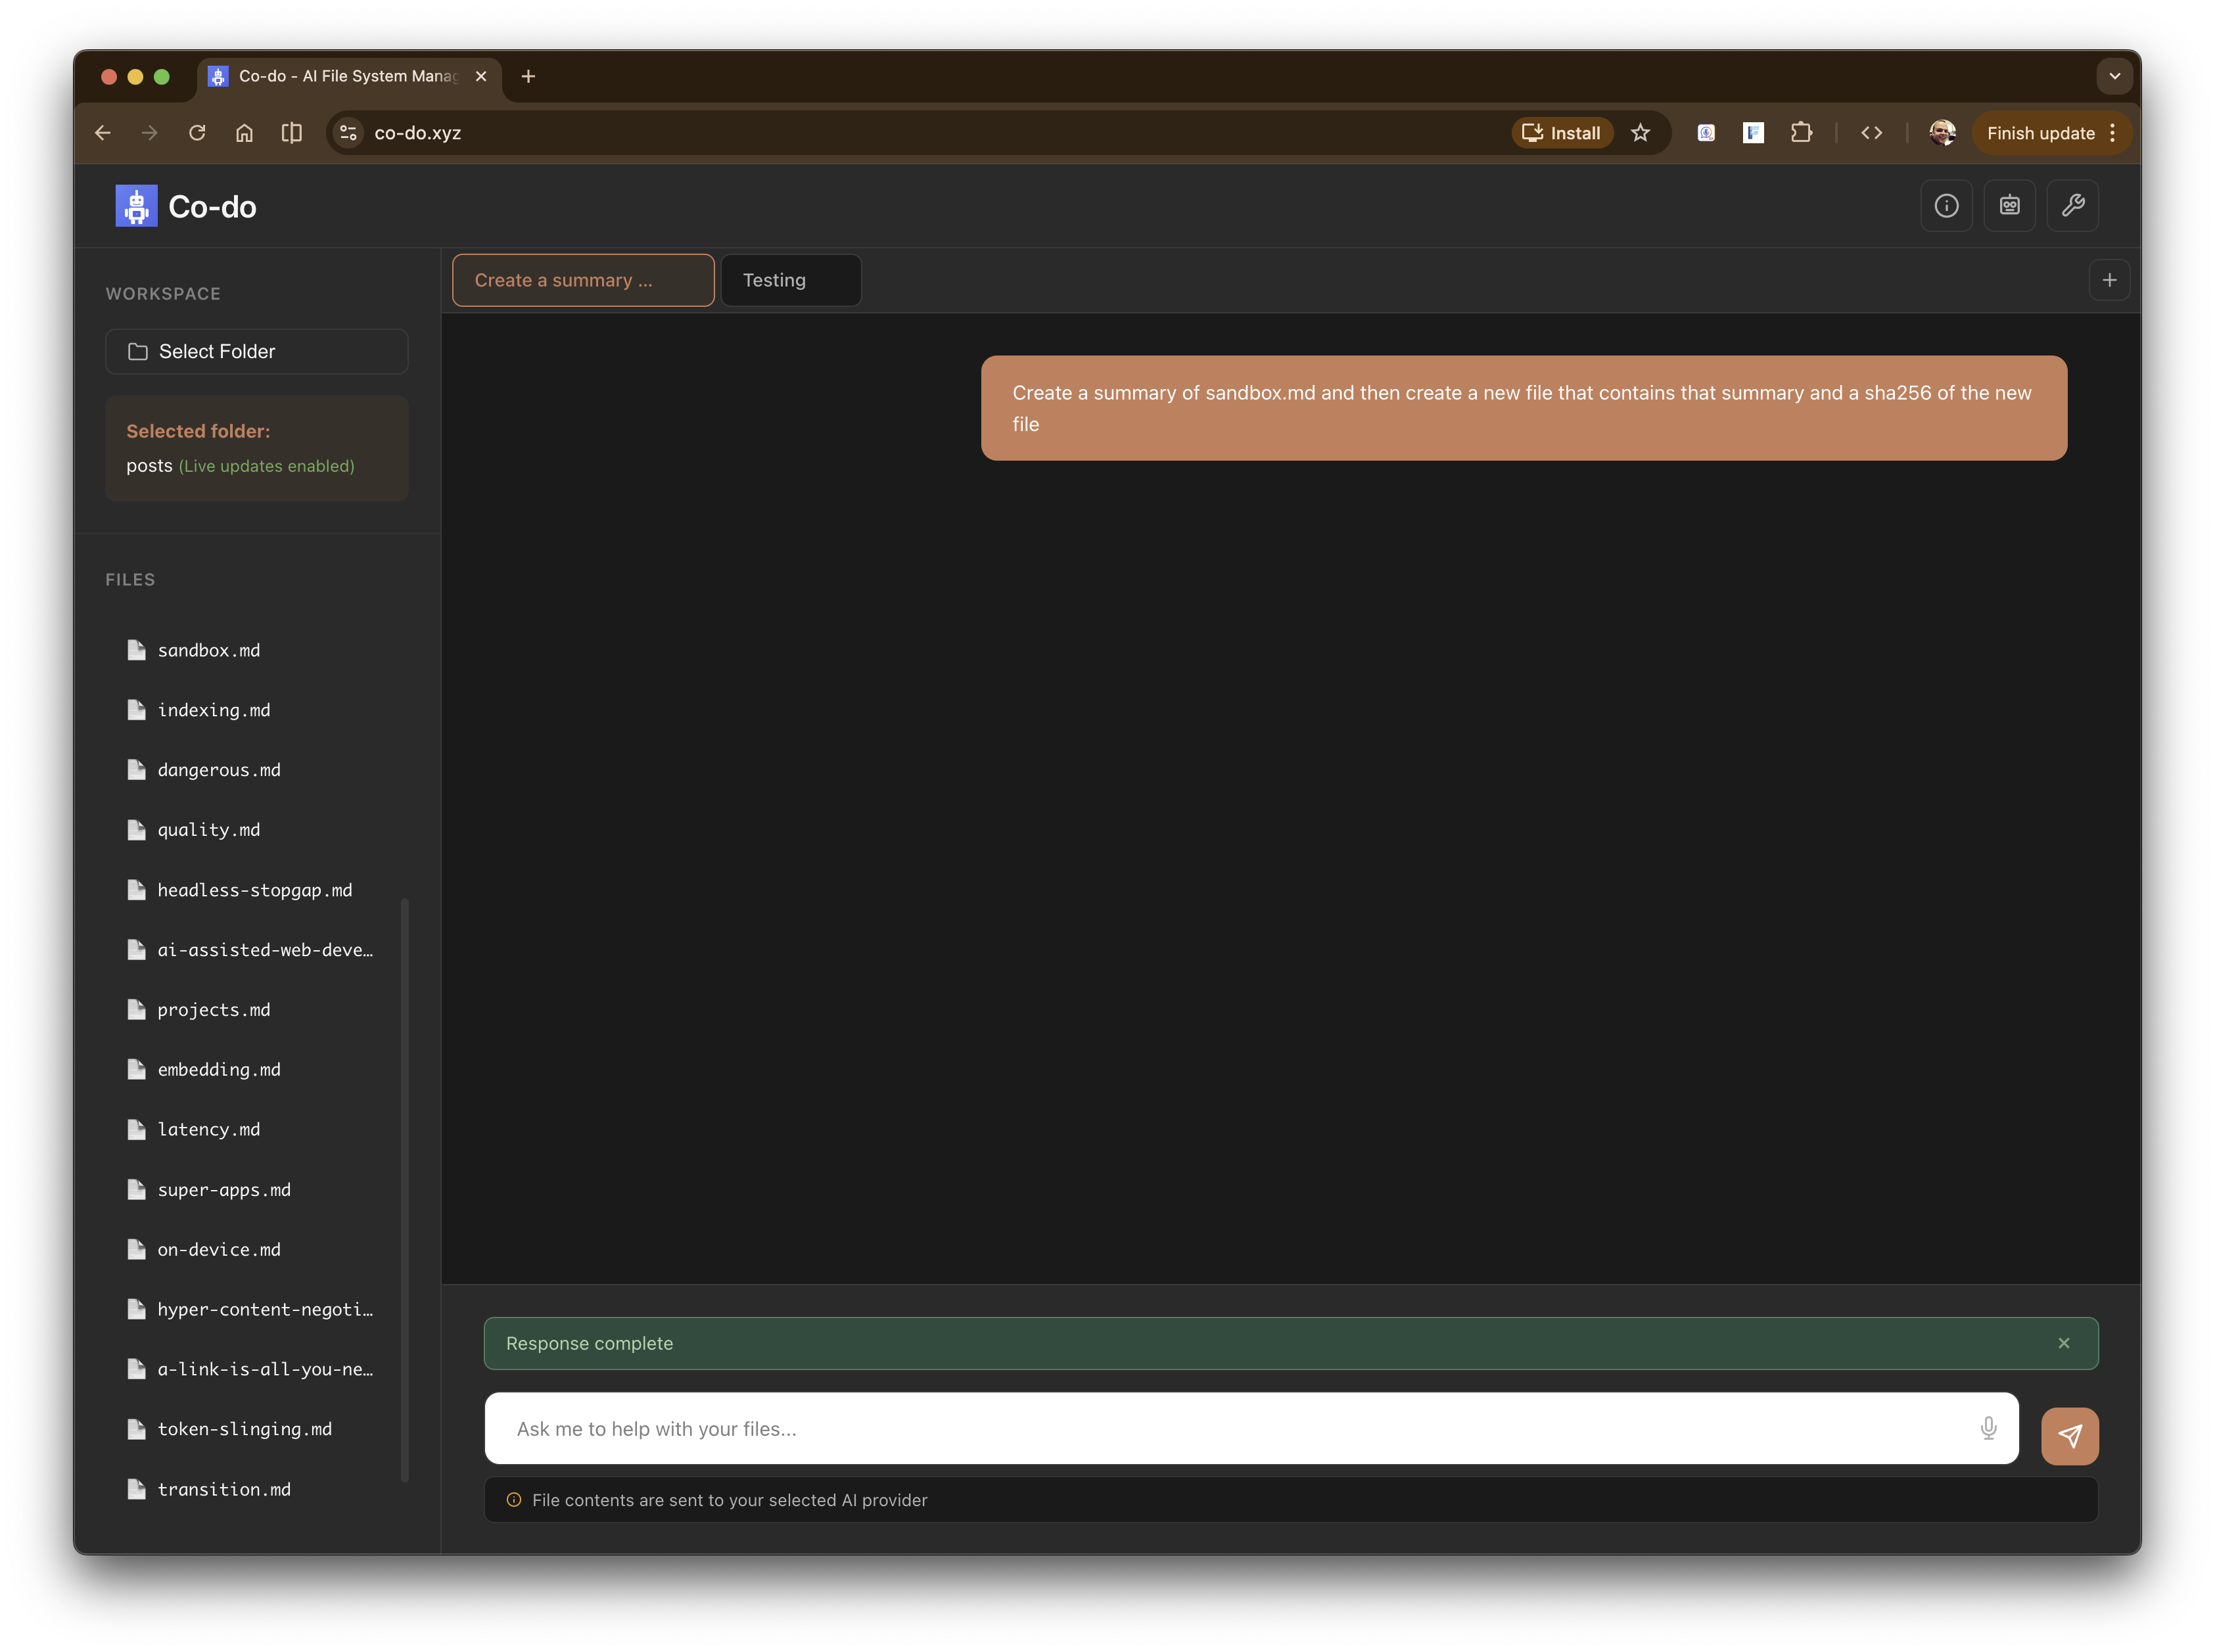Image resolution: width=2215 pixels, height=1652 pixels.
Task: Open Chrome three-dot menu beside Finish update
Action: (x=2112, y=133)
